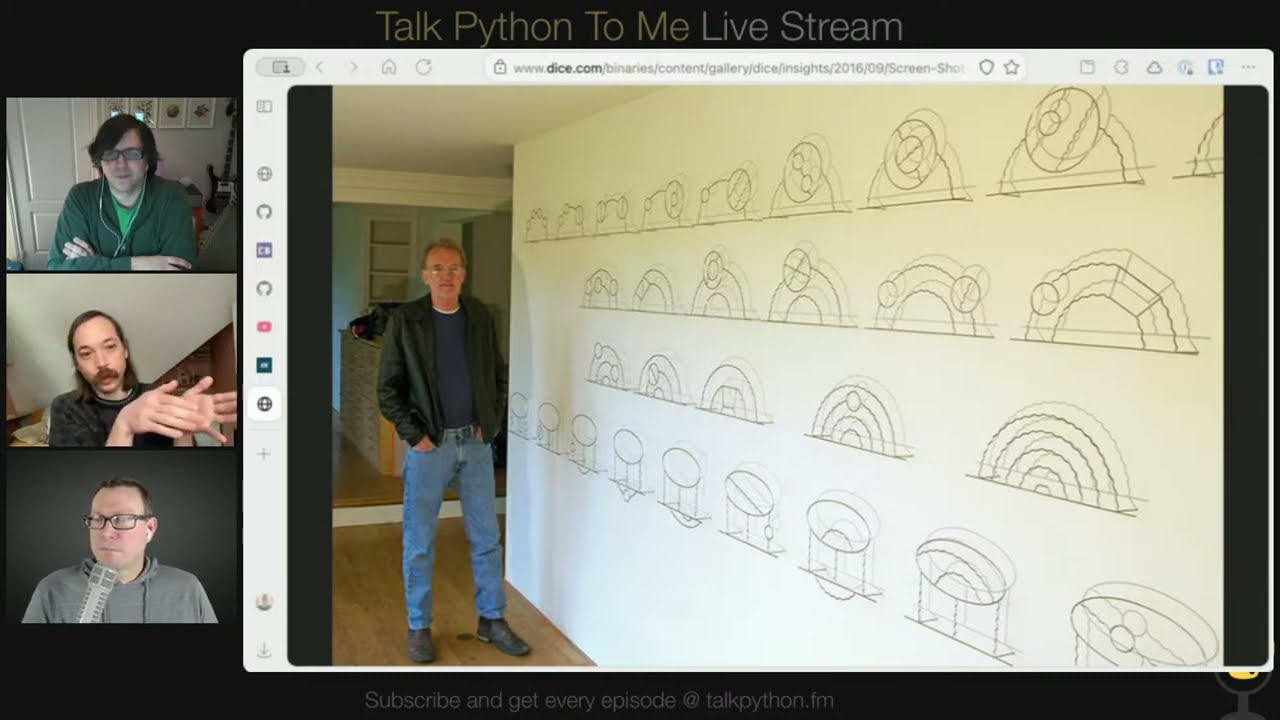Open the first globe tab in the sidebar
Viewport: 1280px width, 720px height.
point(264,173)
